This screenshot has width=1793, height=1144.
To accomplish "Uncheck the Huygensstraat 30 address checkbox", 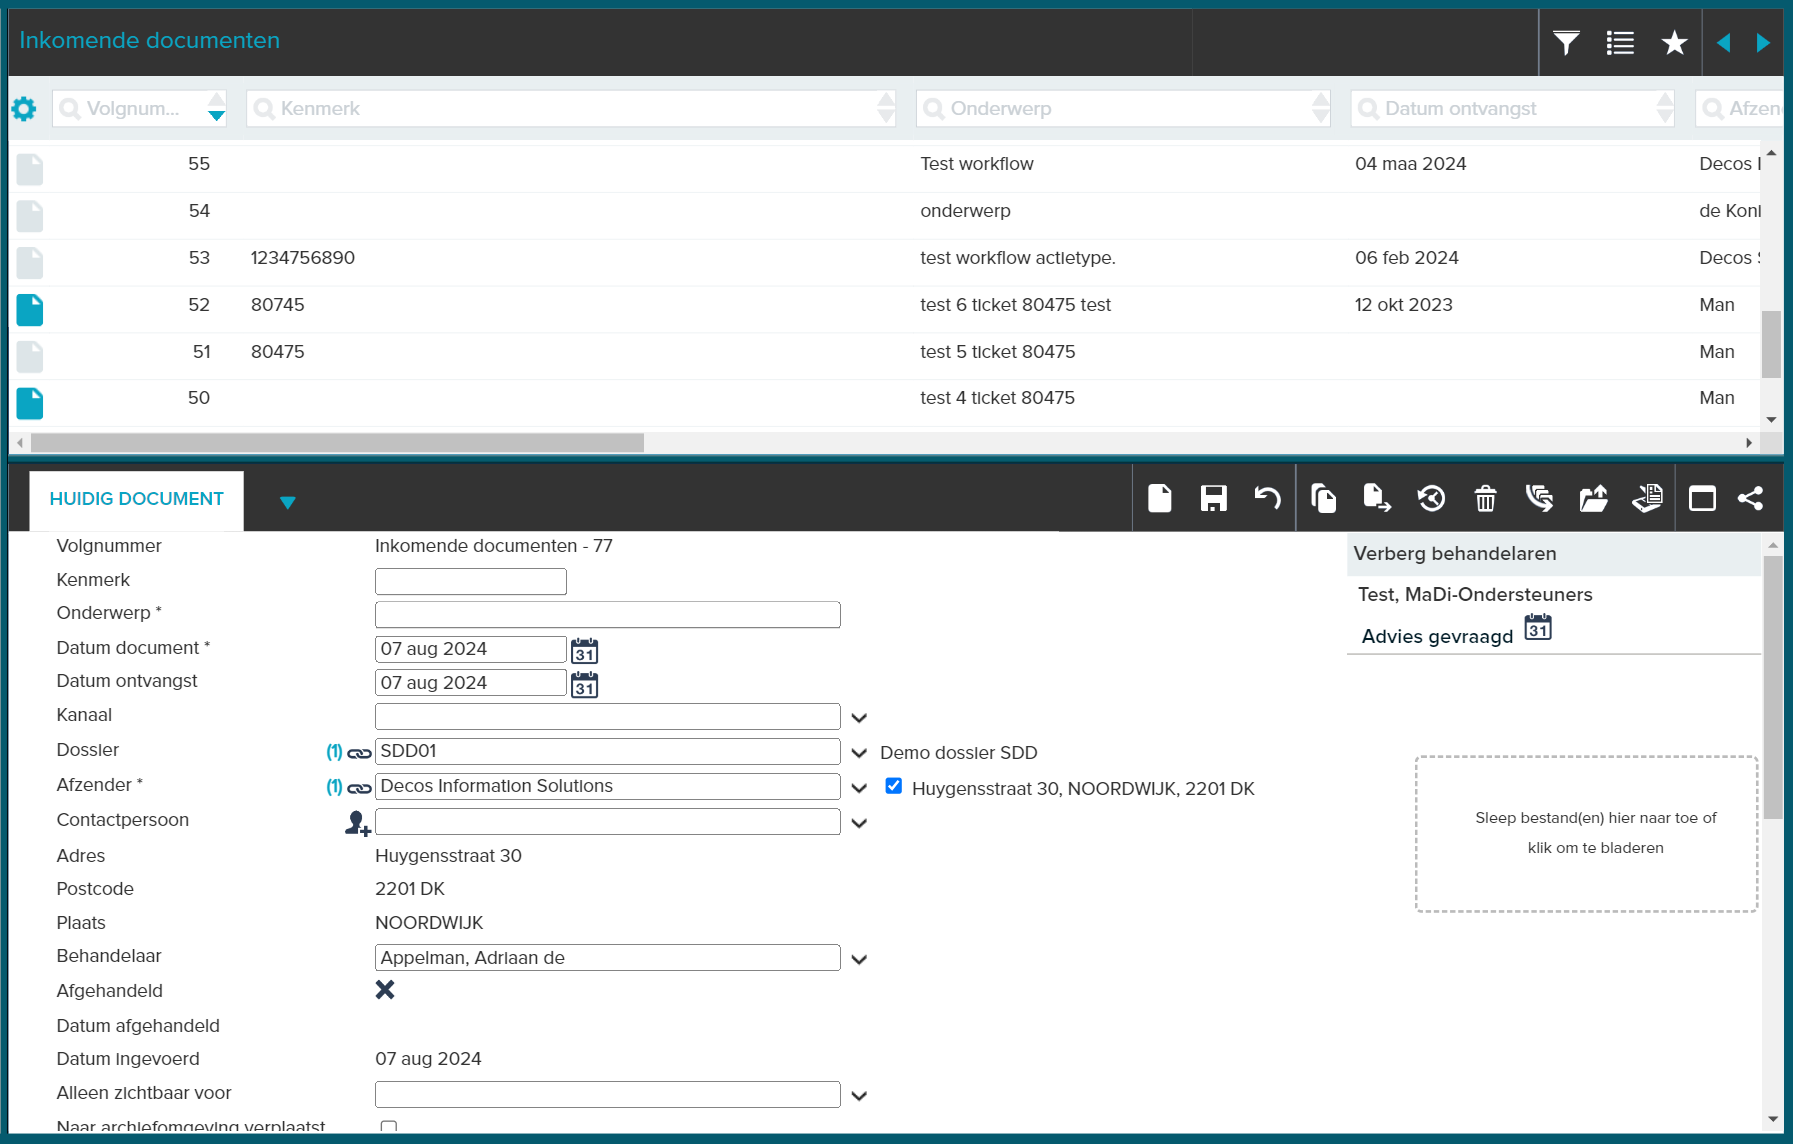I will pos(894,786).
